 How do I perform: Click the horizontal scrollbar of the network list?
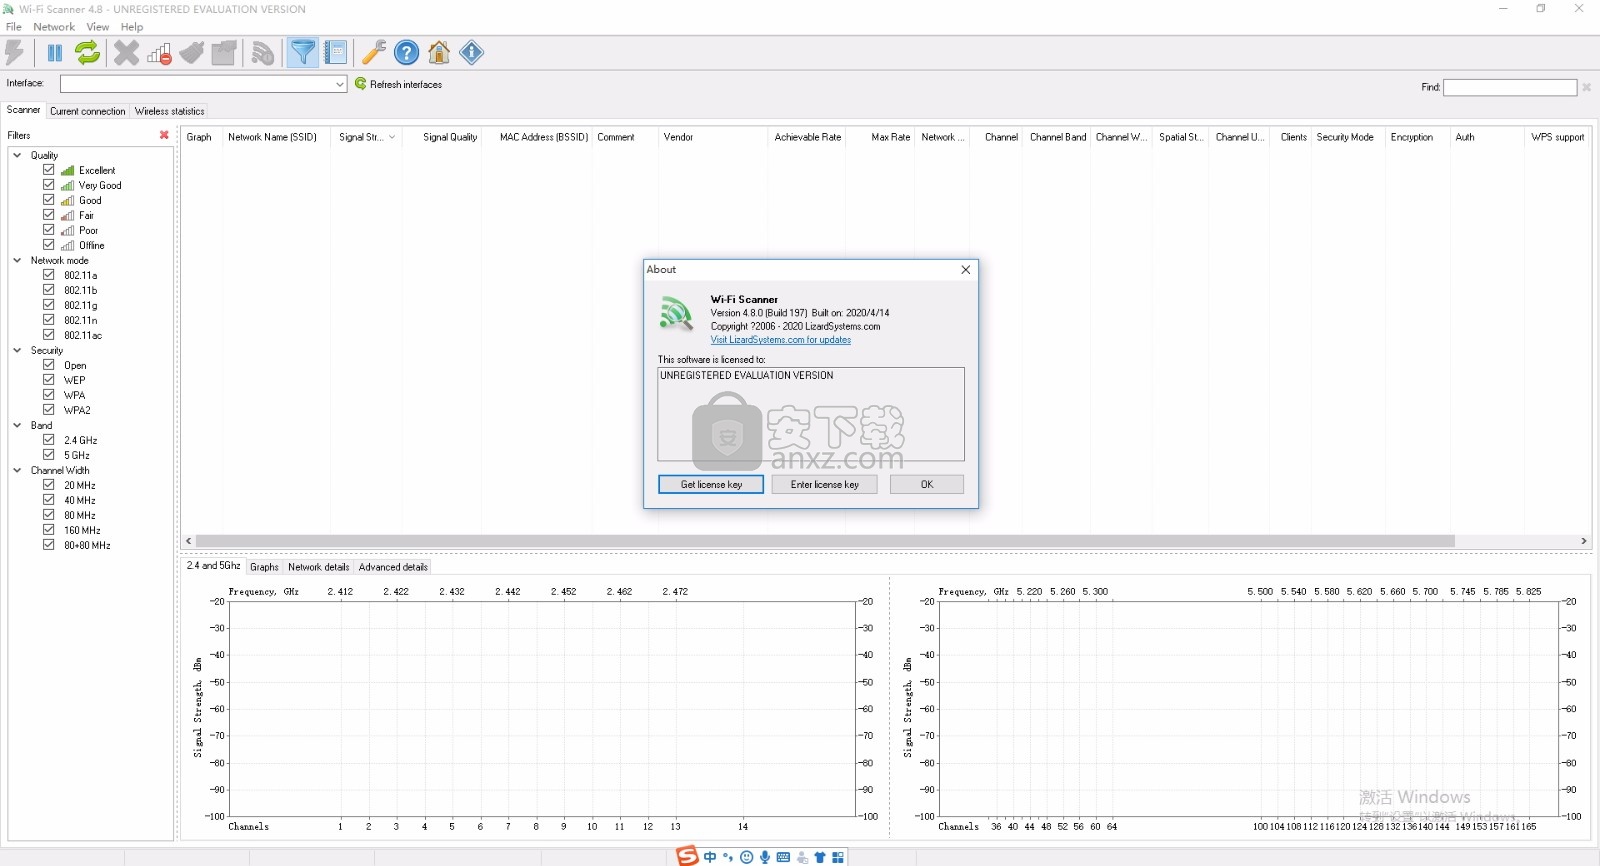pyautogui.click(x=825, y=541)
